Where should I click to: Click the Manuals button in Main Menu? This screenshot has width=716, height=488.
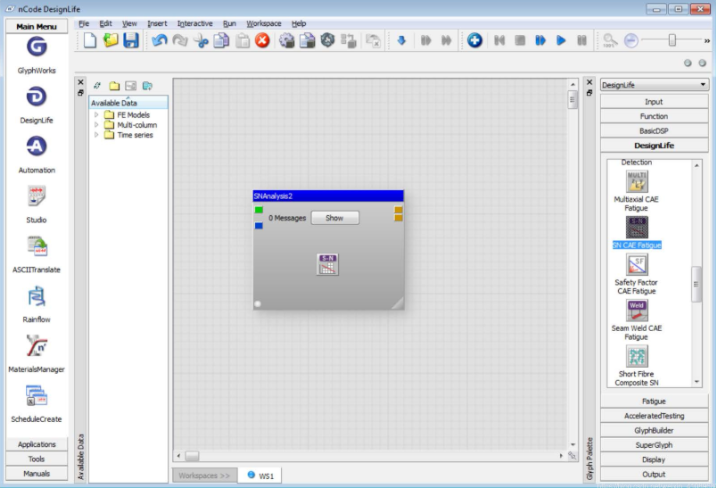click(x=37, y=473)
